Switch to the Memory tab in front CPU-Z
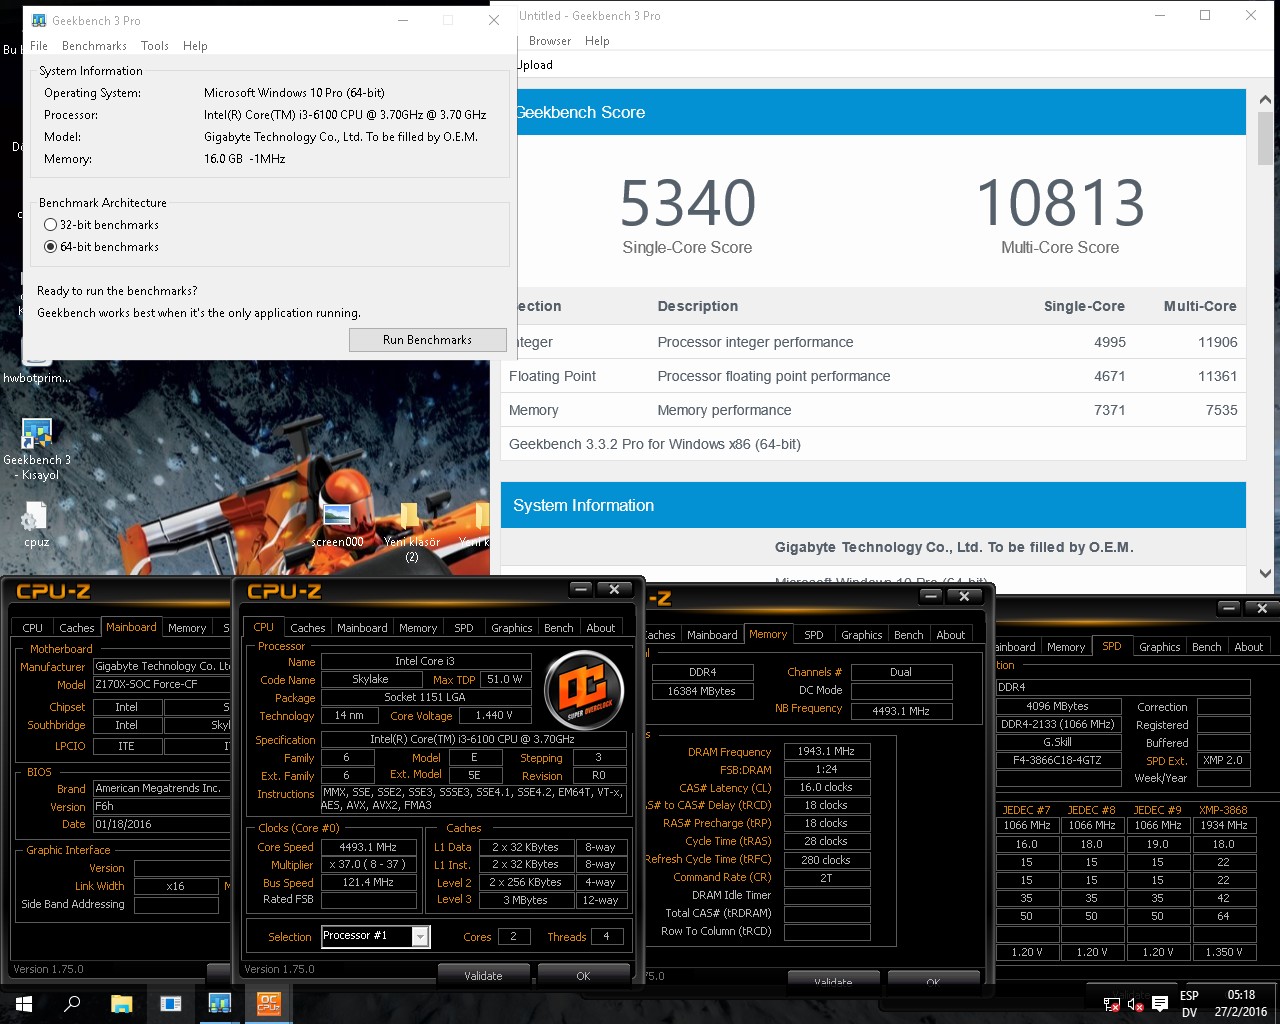Viewport: 1280px width, 1024px height. [x=418, y=628]
